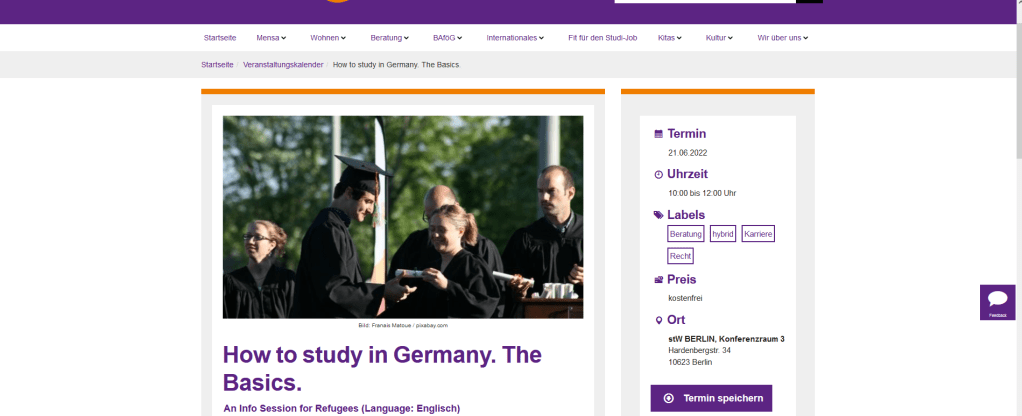Select Fit für den Studi-Job menu item
1022x416 pixels.
(x=600, y=38)
